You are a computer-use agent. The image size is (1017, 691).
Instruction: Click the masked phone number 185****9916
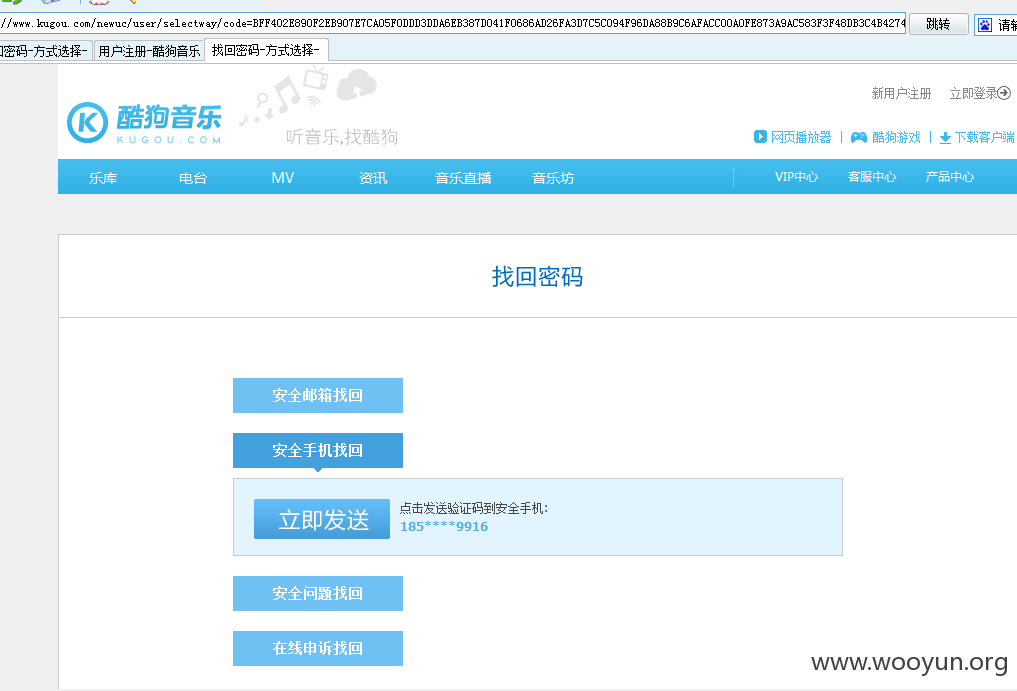click(444, 526)
